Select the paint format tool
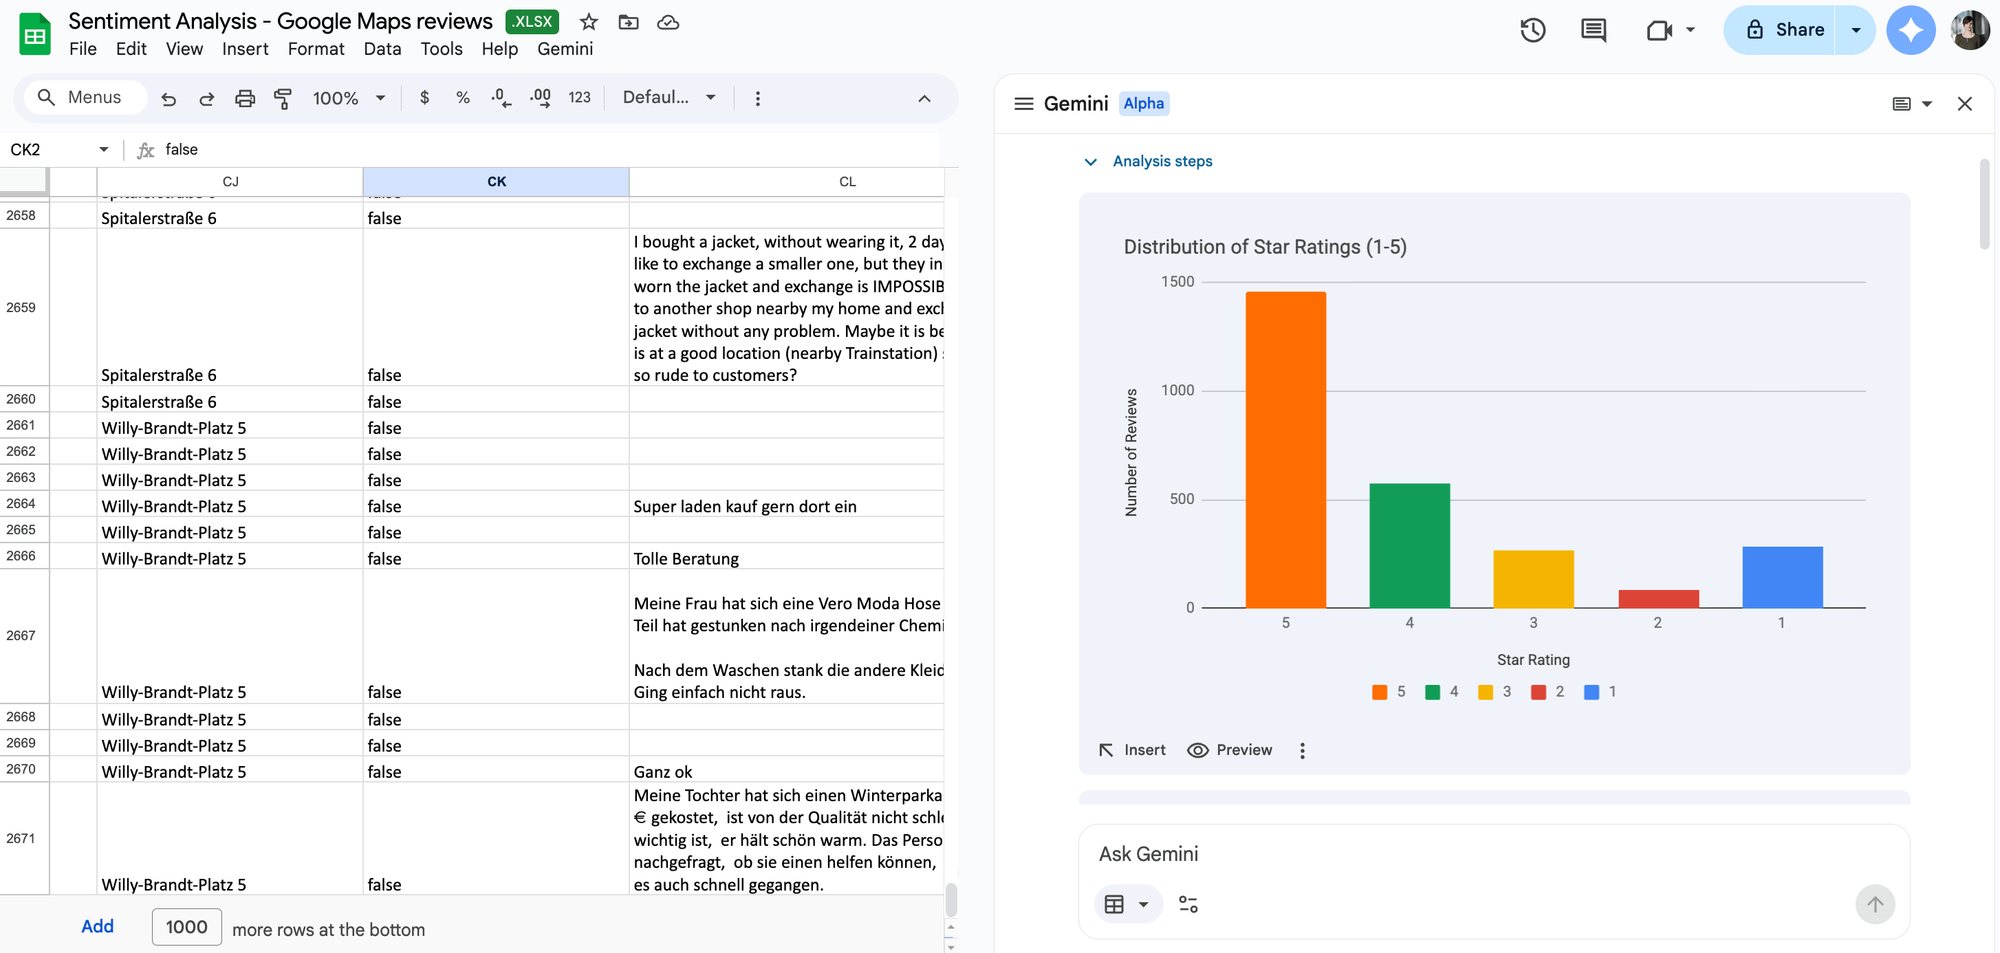This screenshot has height=953, width=2000. point(283,98)
